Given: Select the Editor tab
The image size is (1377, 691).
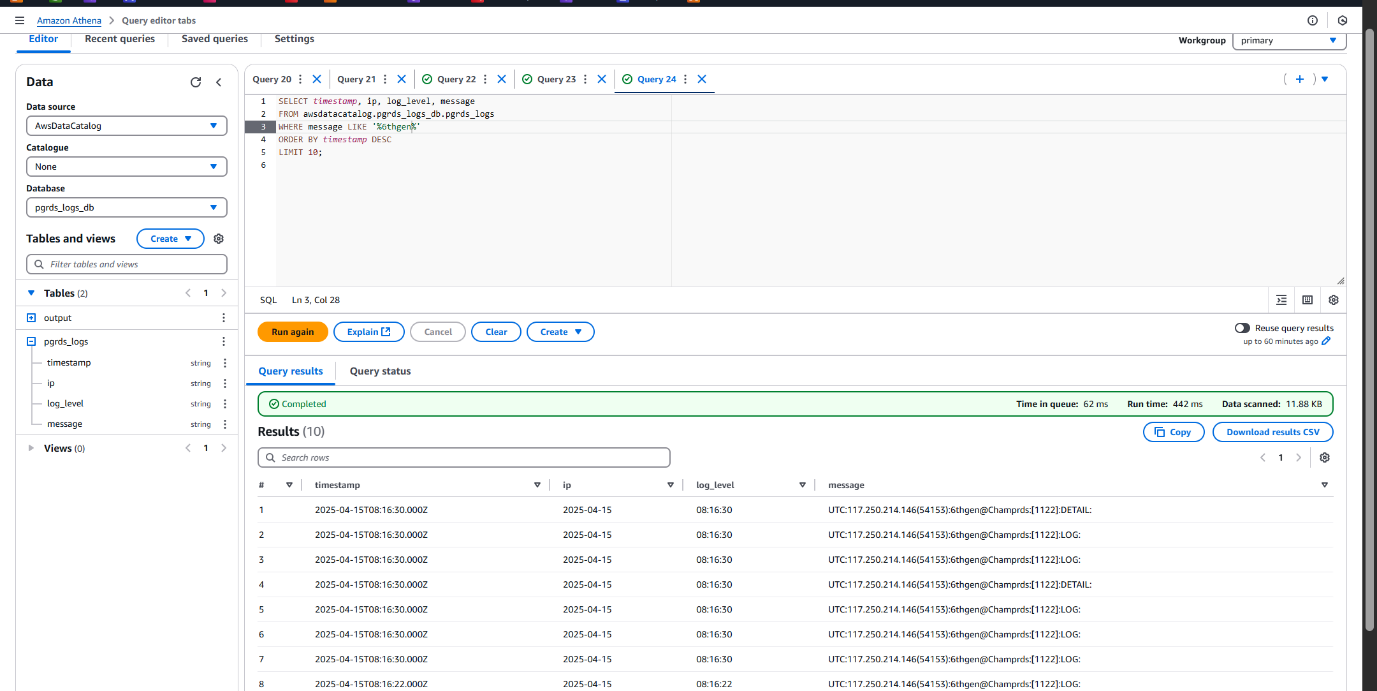Looking at the screenshot, I should pyautogui.click(x=43, y=39).
